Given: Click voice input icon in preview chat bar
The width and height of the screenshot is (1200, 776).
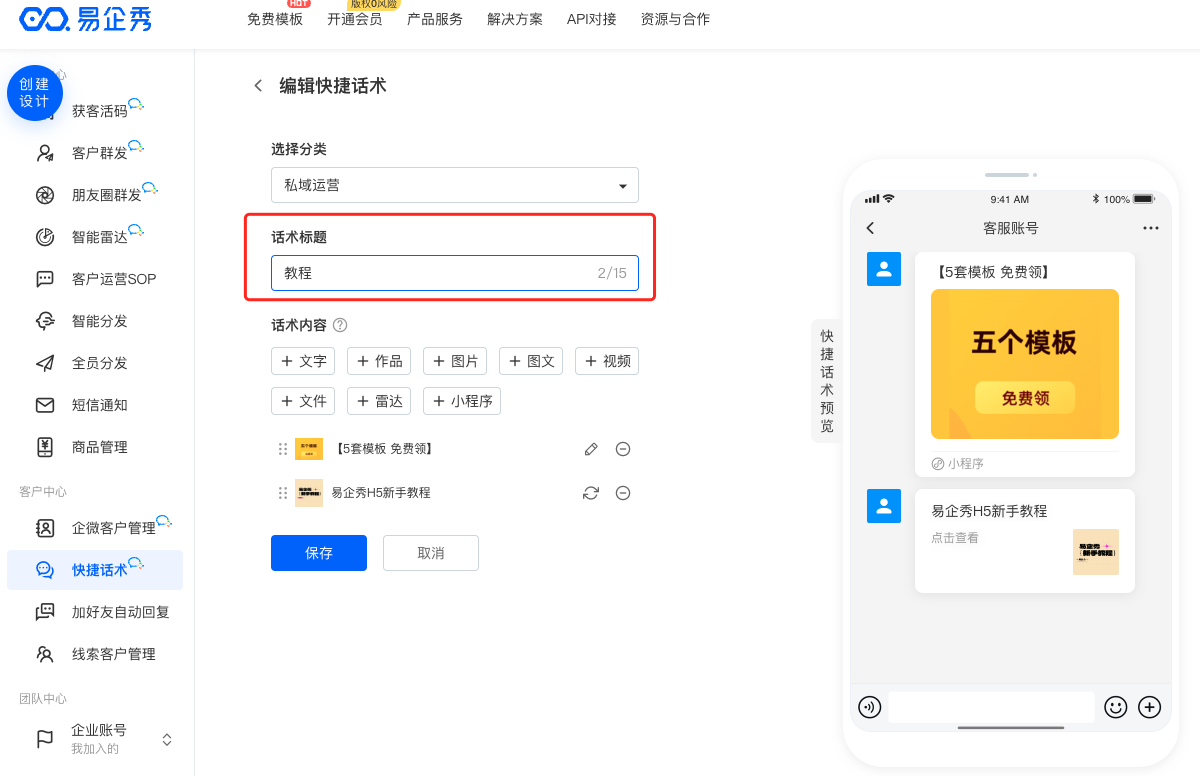Looking at the screenshot, I should point(870,707).
